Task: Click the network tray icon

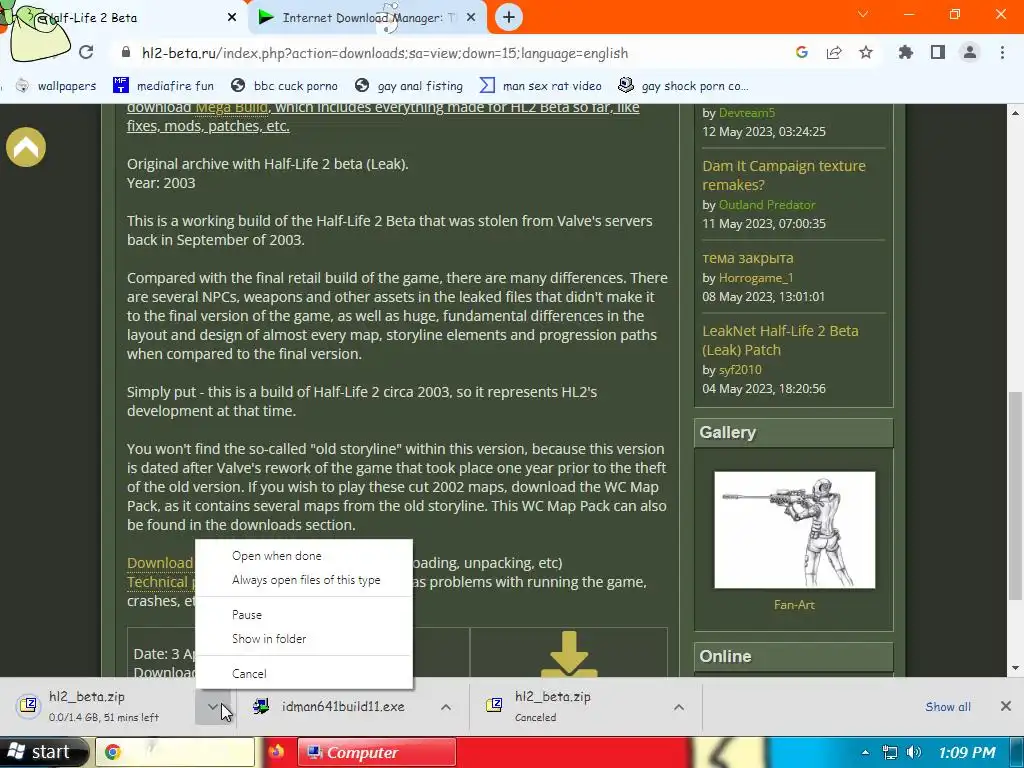Action: [889, 752]
